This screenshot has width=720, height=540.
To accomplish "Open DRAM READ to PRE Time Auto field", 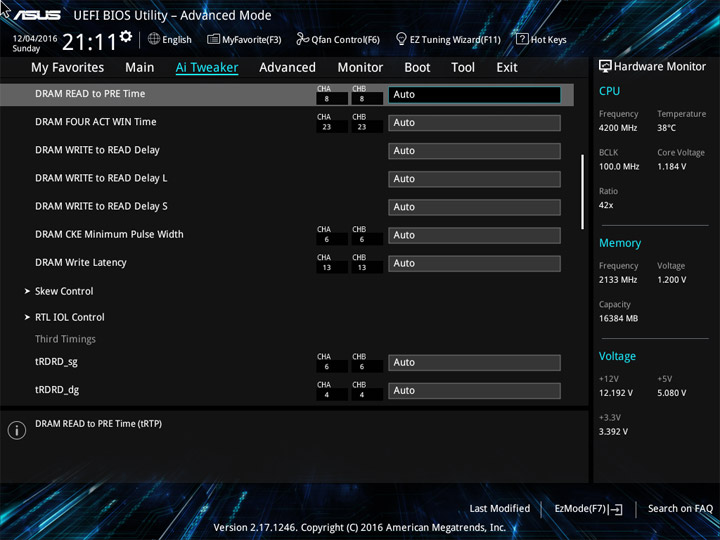I will pos(474,95).
